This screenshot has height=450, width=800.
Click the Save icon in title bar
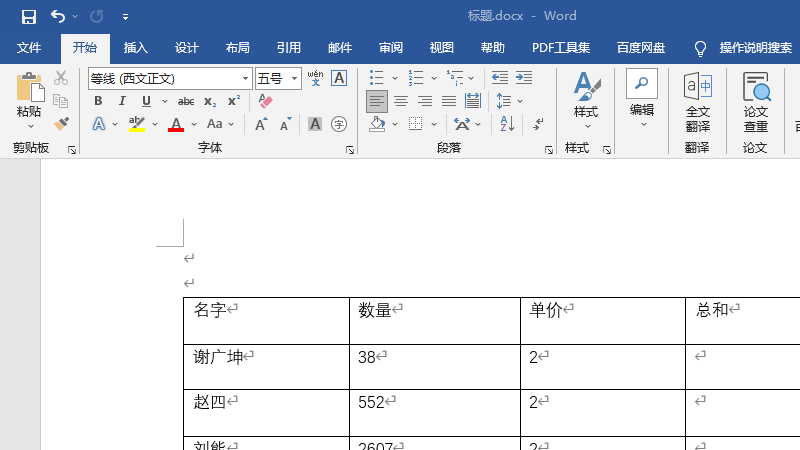[28, 16]
